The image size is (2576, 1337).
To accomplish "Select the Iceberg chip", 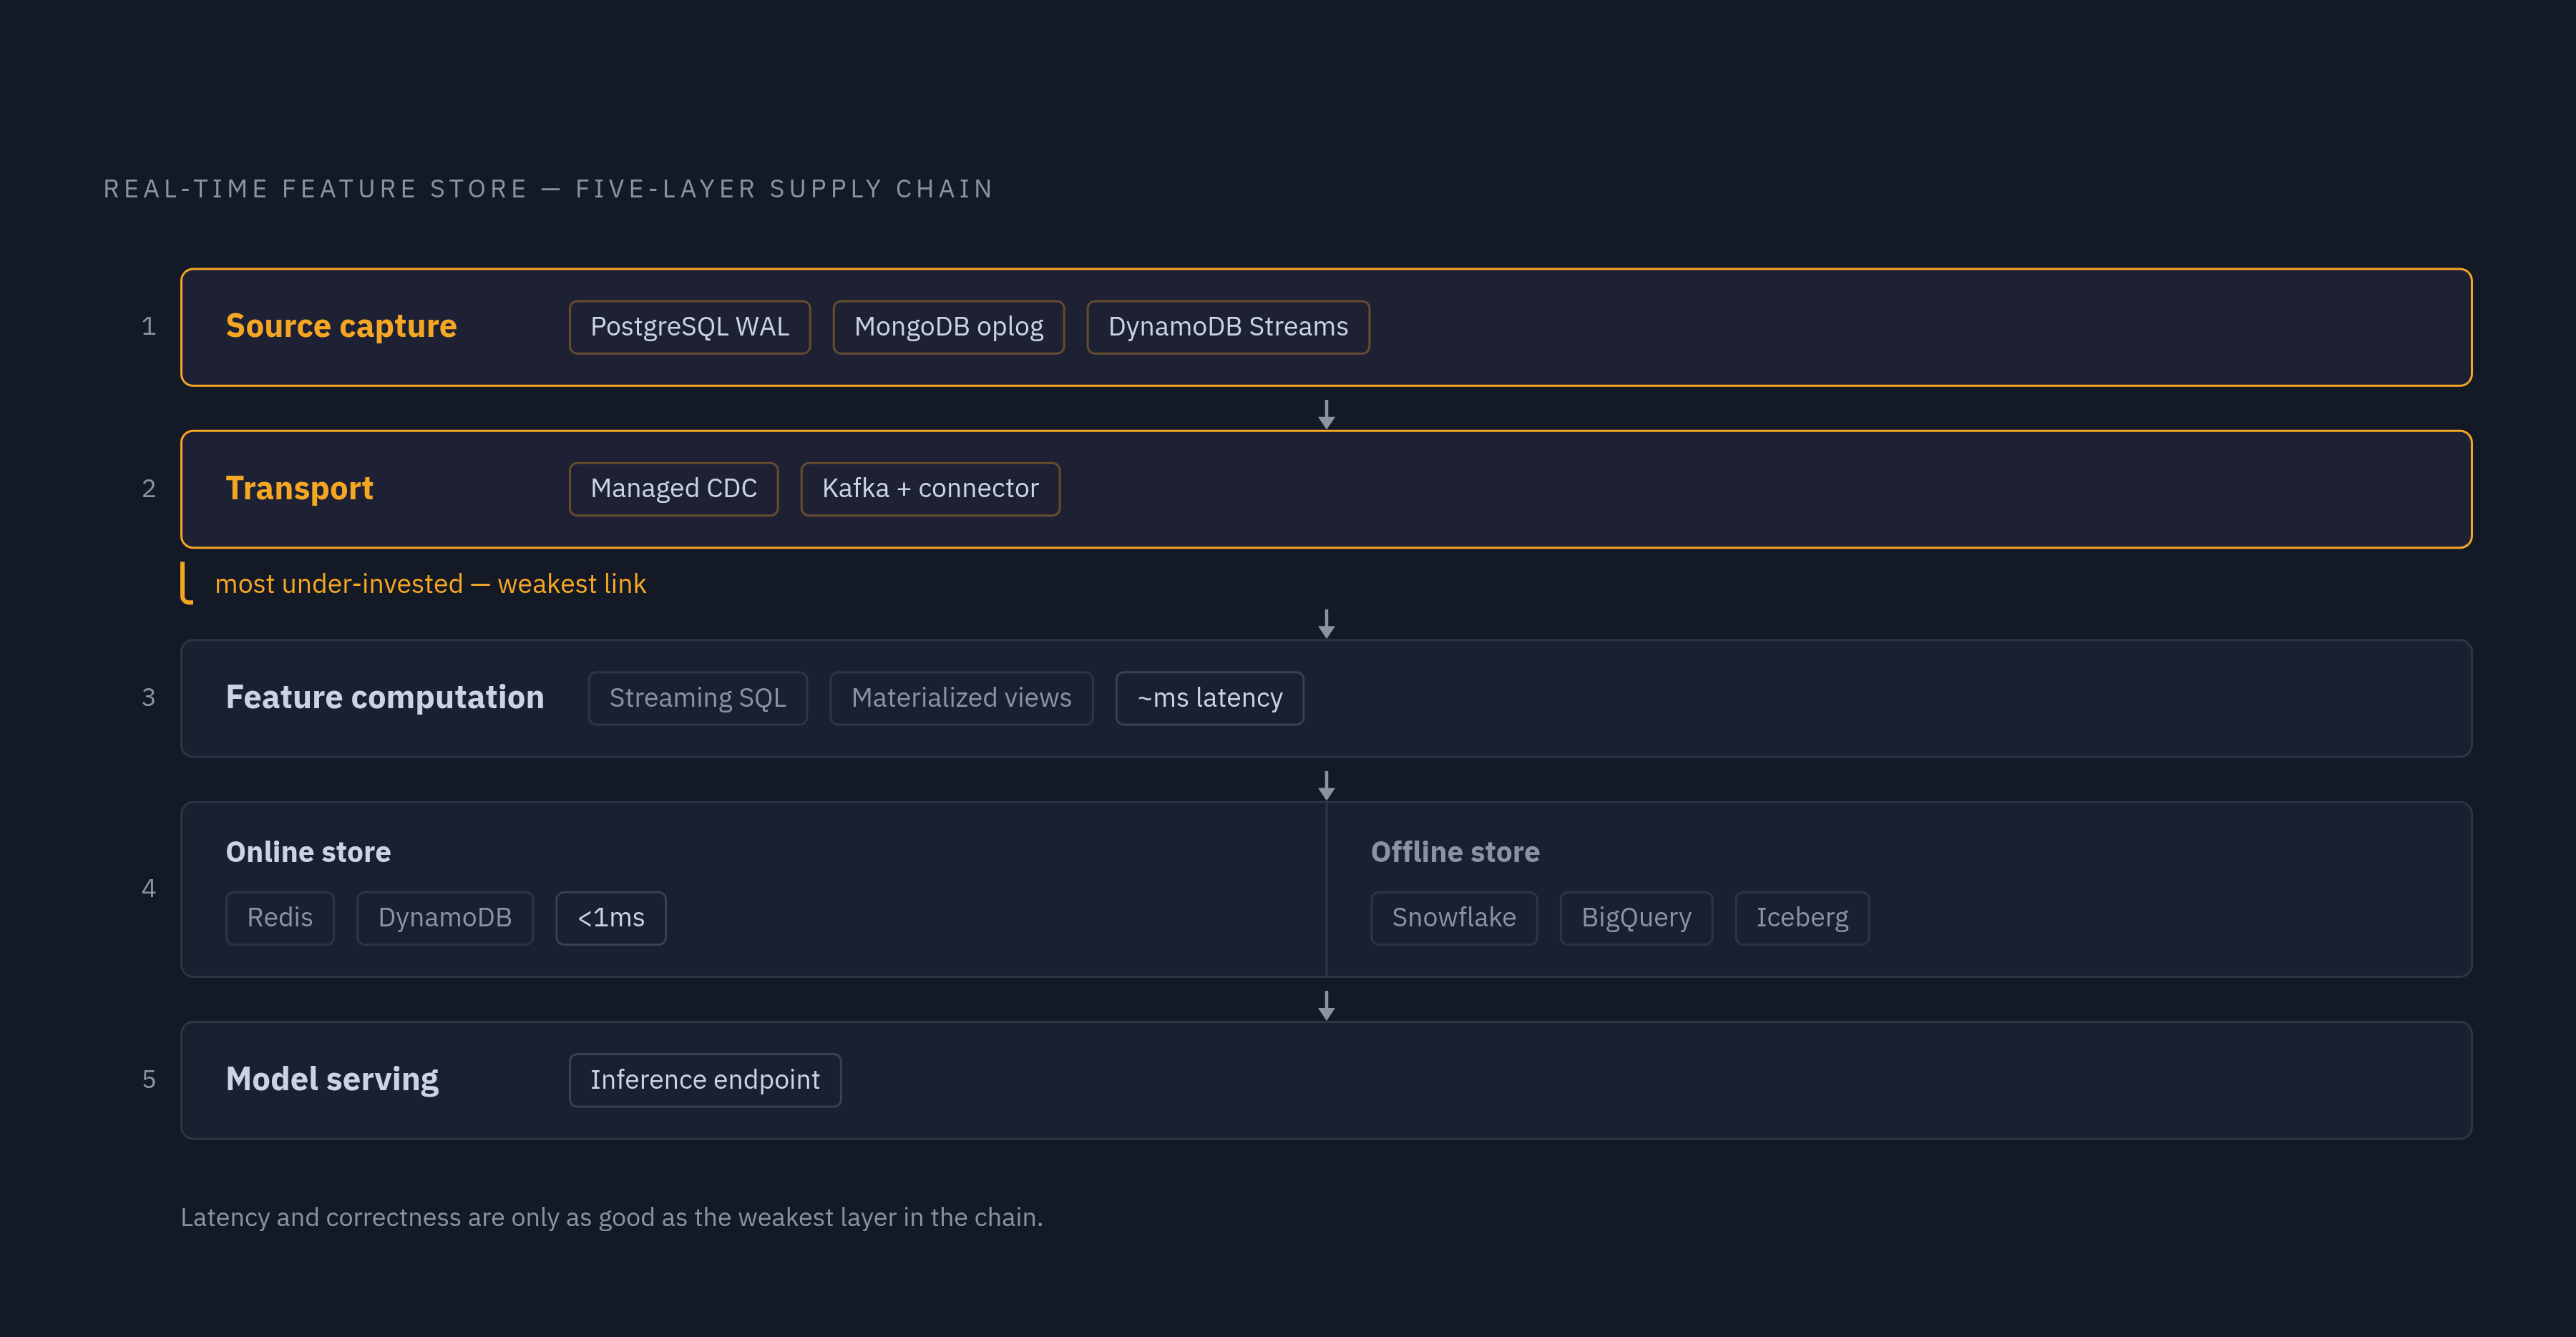I will (1802, 918).
